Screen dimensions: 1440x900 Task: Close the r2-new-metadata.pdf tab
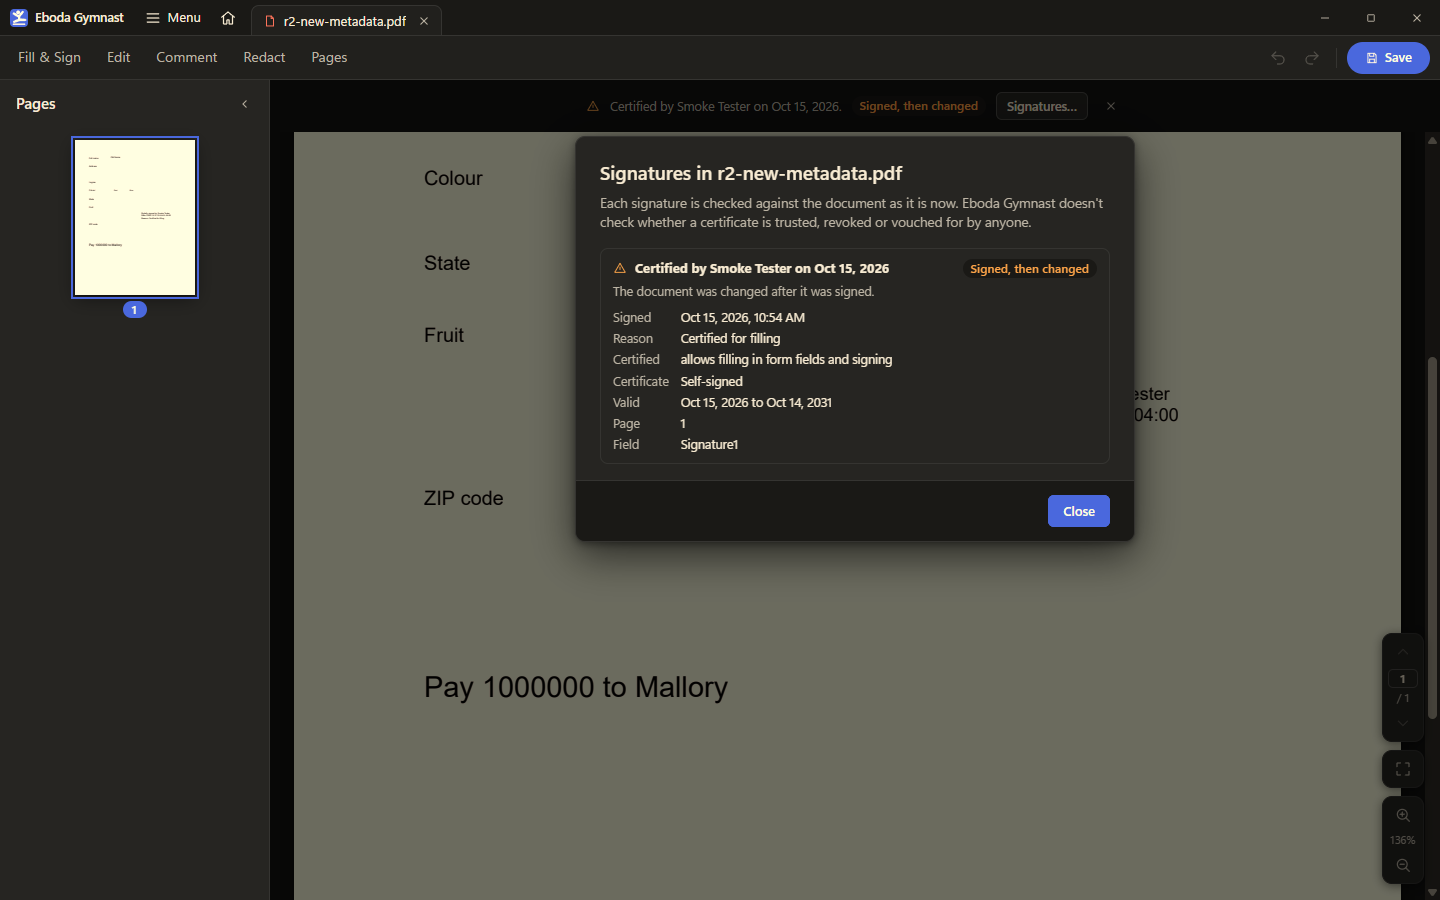tap(424, 21)
